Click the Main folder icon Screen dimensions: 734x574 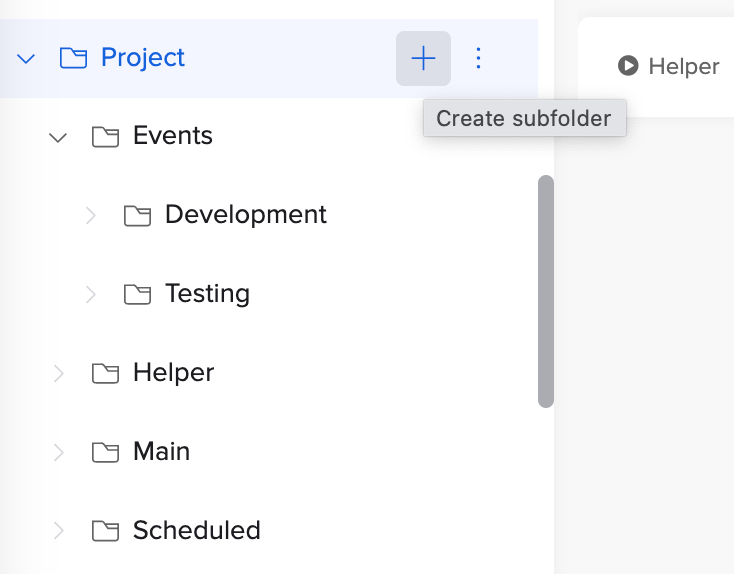105,452
